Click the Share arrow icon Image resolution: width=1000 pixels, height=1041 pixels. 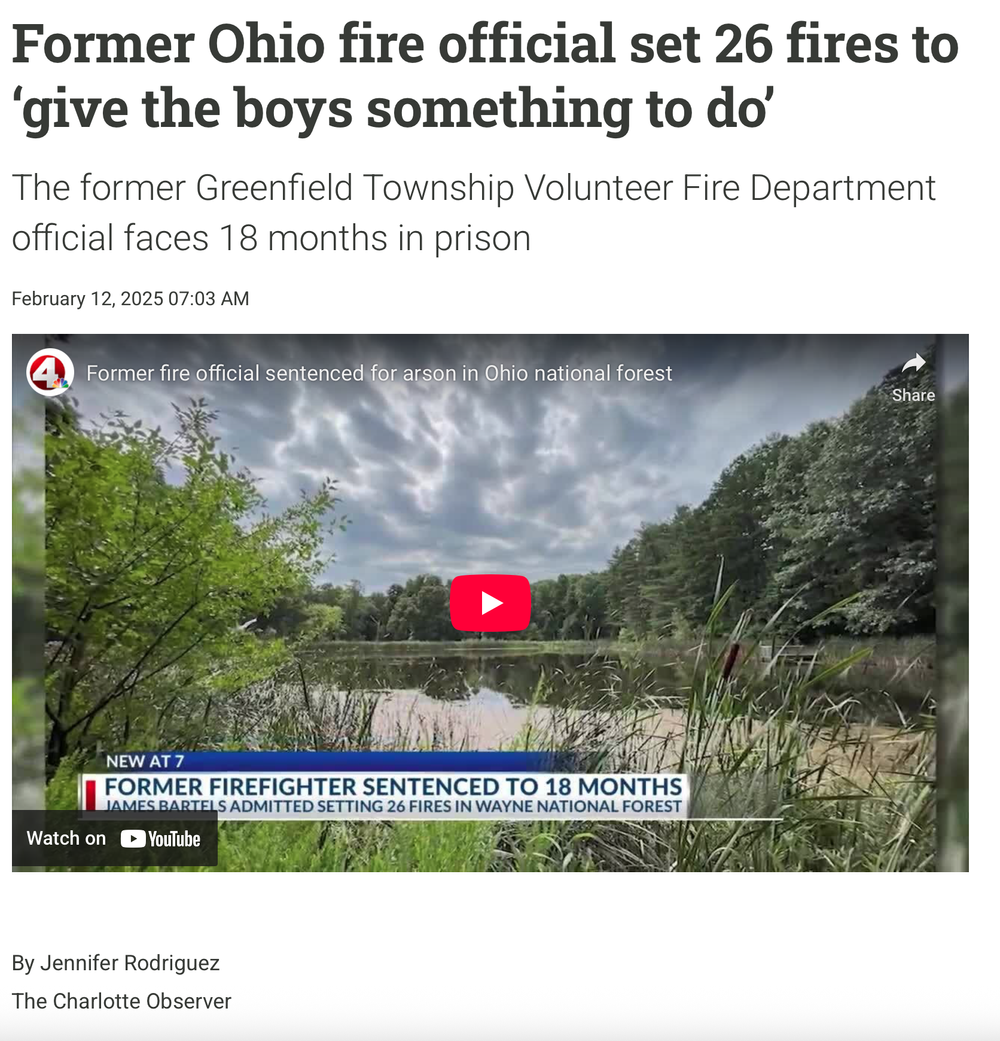(x=914, y=363)
